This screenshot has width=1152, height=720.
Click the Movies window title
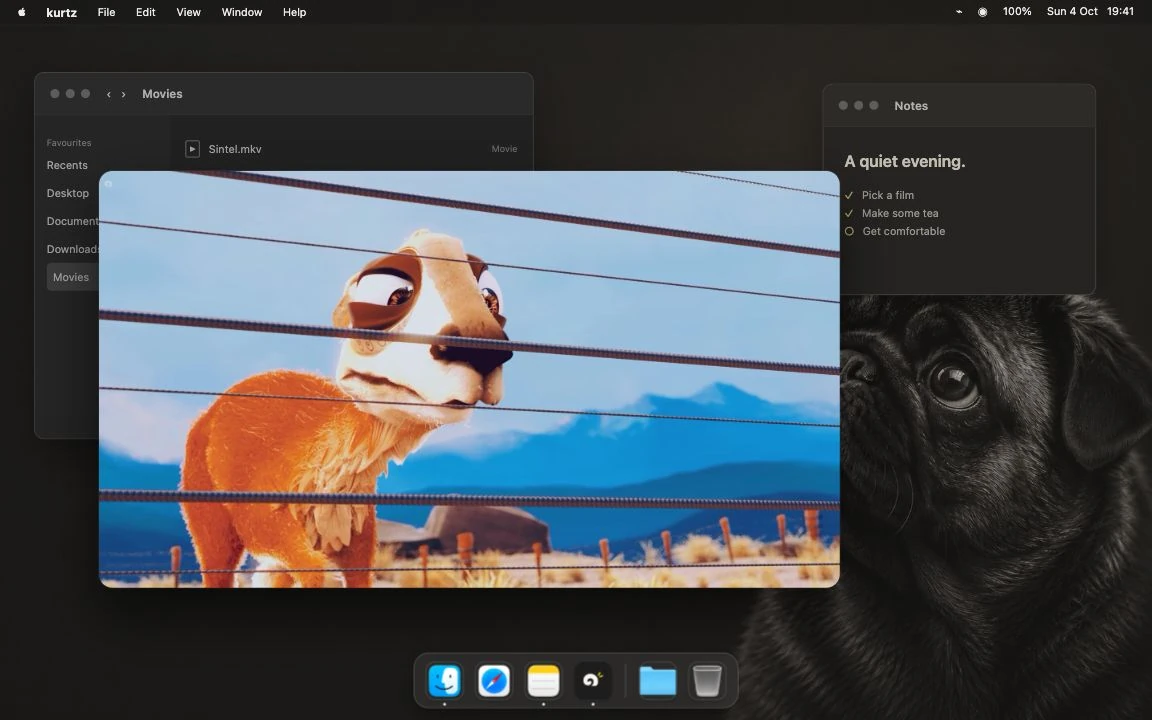162,94
